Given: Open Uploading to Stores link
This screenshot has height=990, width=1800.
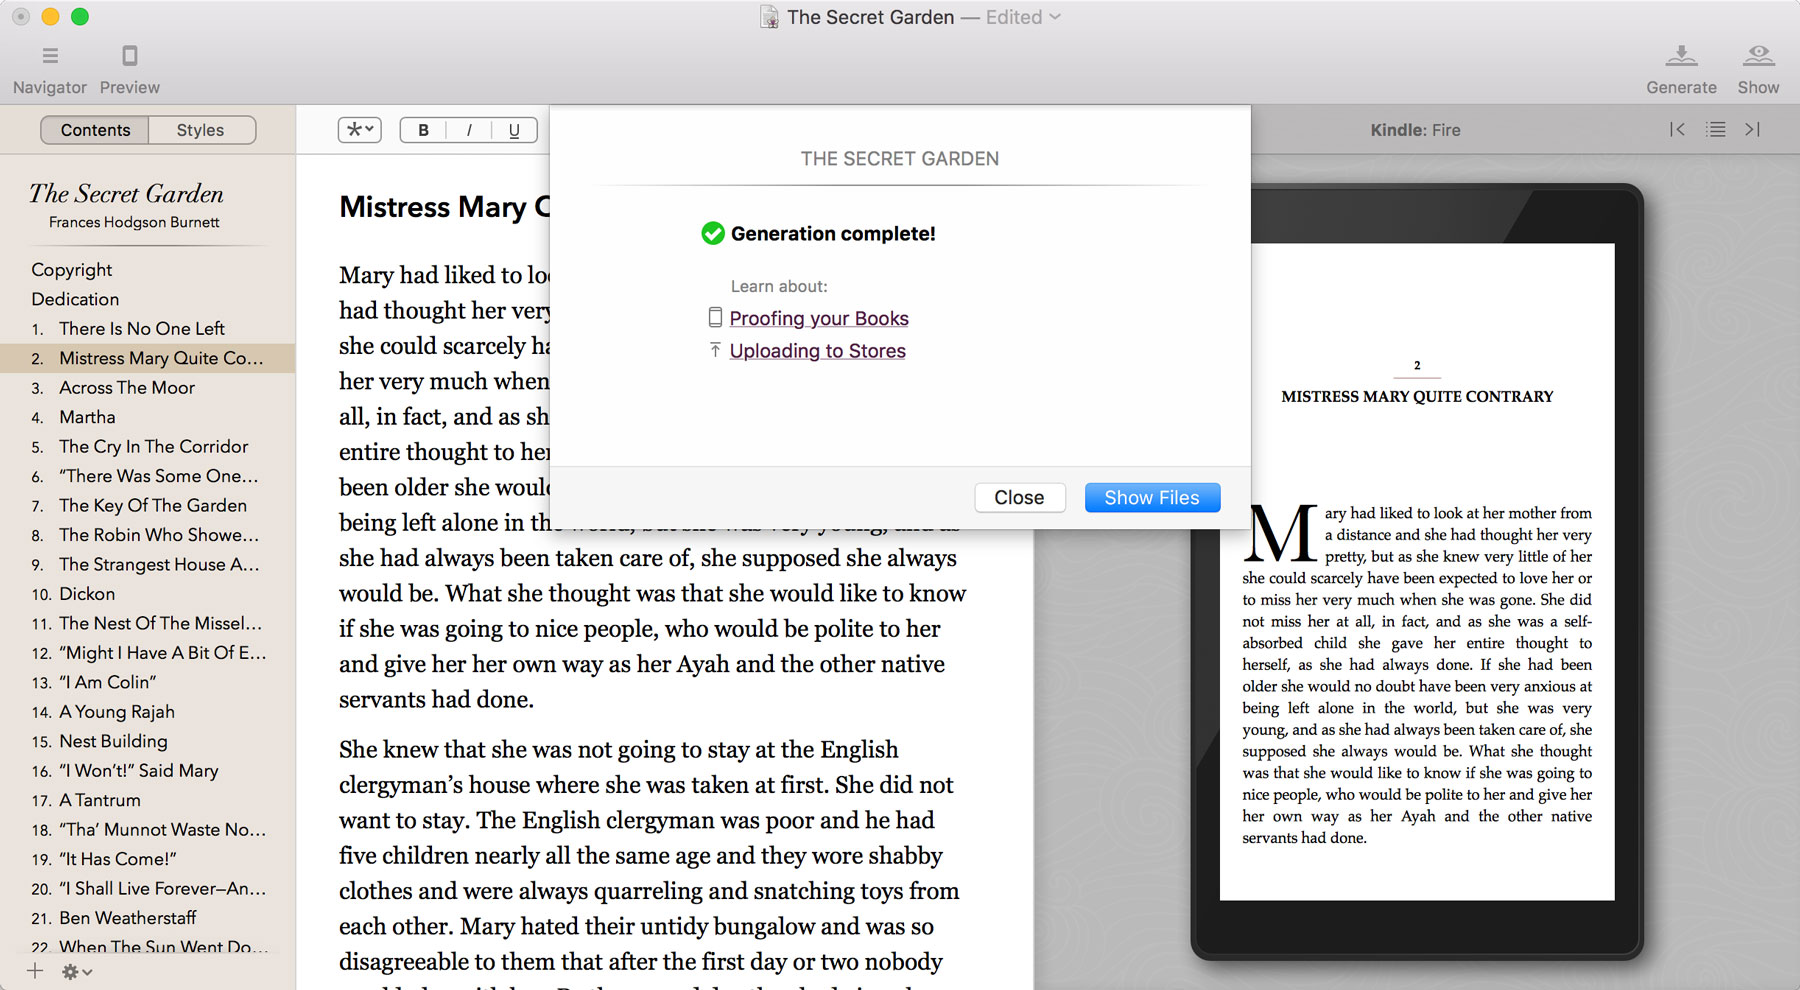Looking at the screenshot, I should coord(818,351).
